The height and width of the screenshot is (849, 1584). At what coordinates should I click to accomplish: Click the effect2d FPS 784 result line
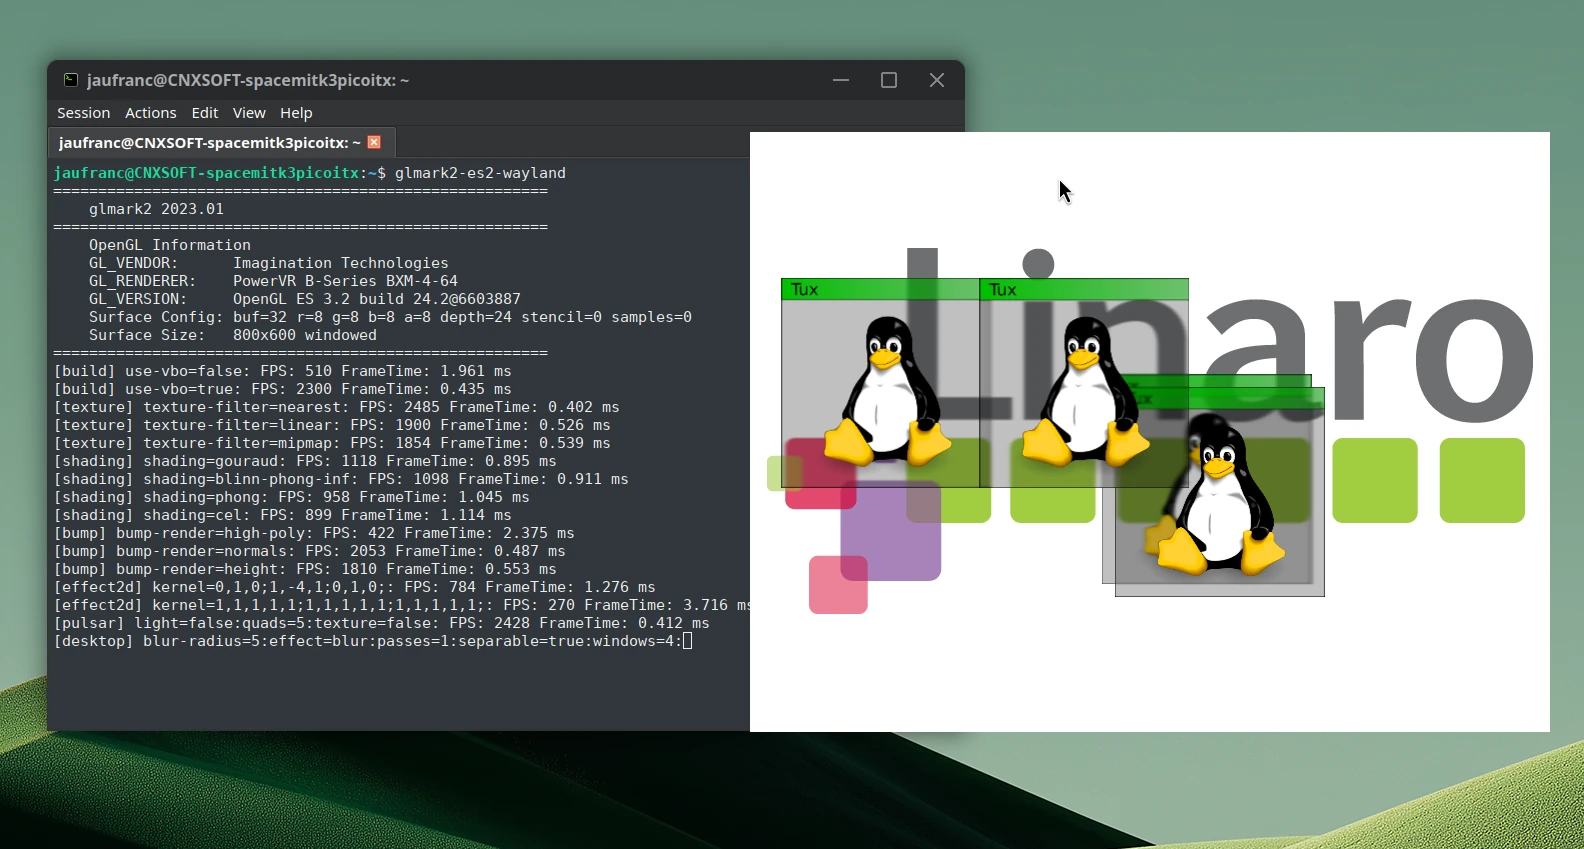[355, 587]
